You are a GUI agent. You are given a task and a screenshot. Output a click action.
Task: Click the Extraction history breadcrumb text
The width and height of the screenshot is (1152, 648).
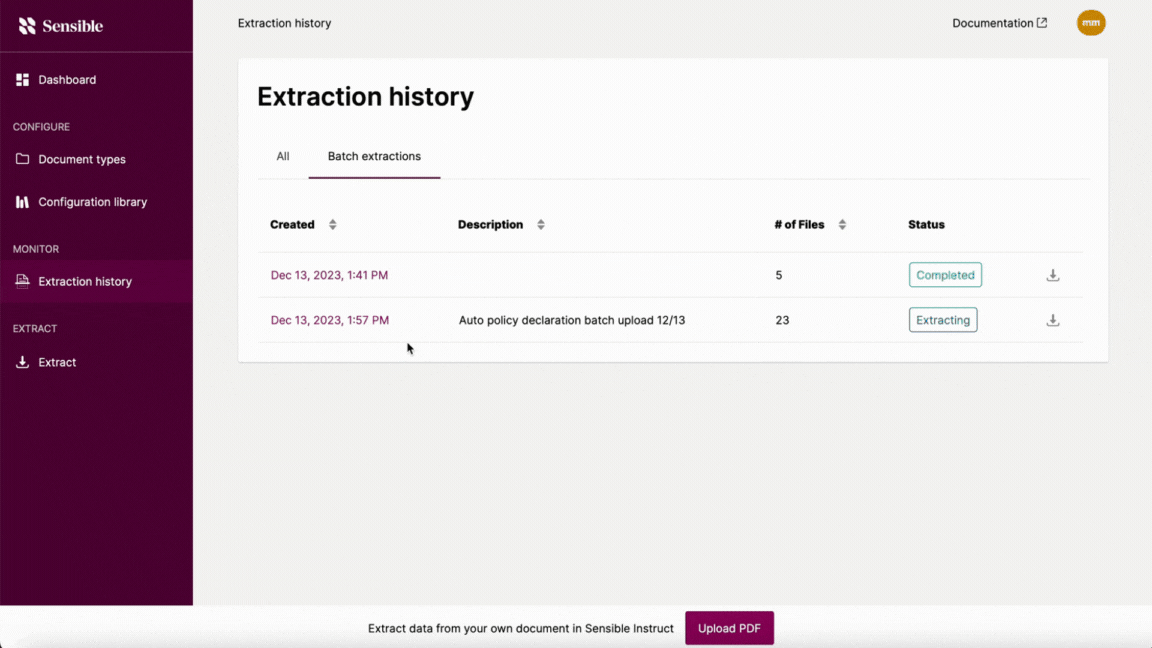284,23
